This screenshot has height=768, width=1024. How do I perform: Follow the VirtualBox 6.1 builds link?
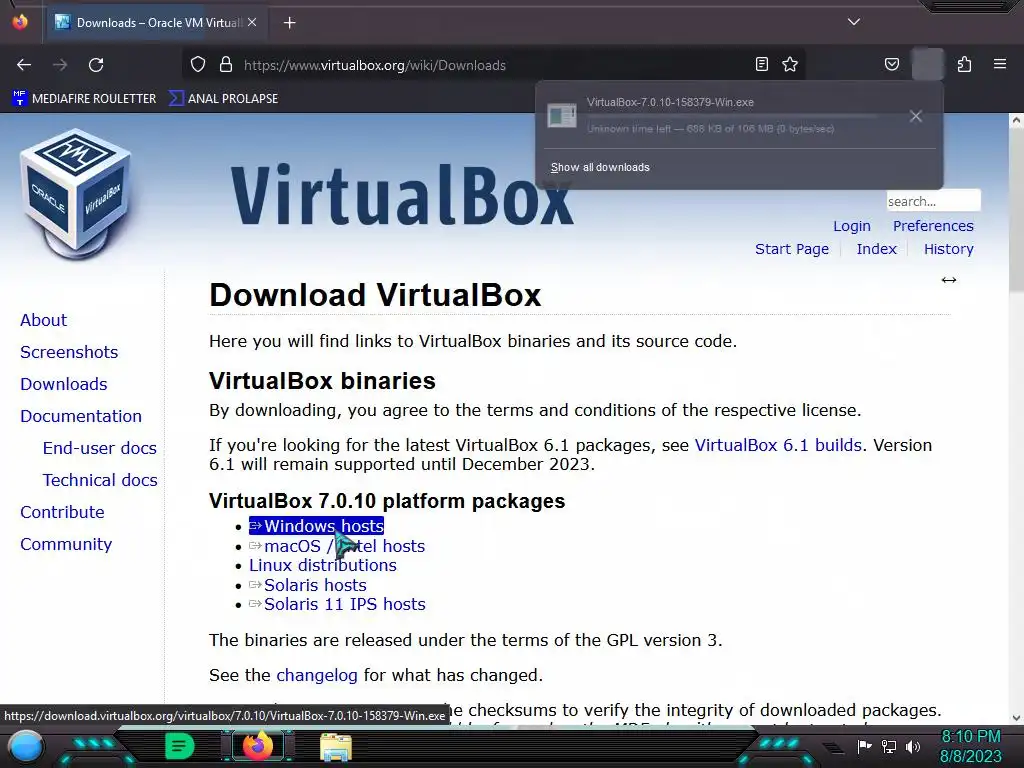(778, 445)
